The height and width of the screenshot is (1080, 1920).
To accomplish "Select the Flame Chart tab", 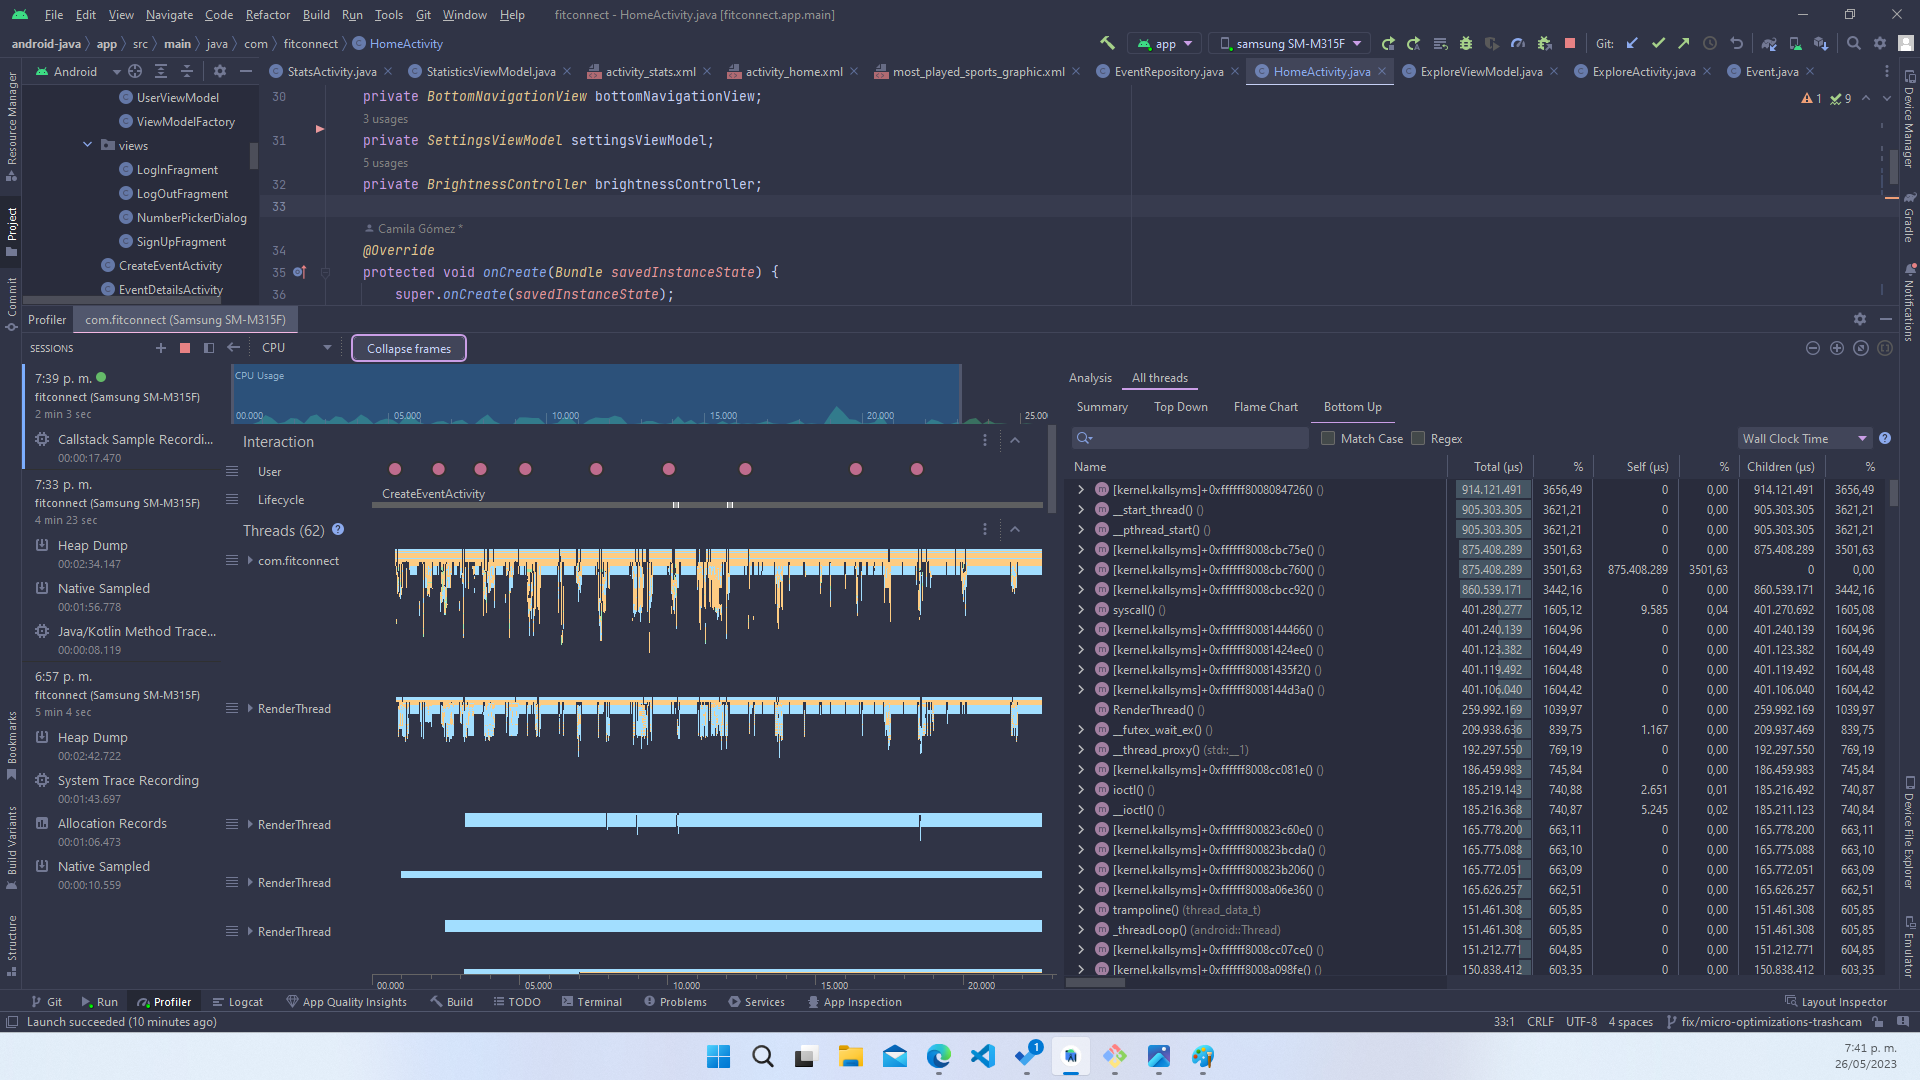I will pos(1265,406).
